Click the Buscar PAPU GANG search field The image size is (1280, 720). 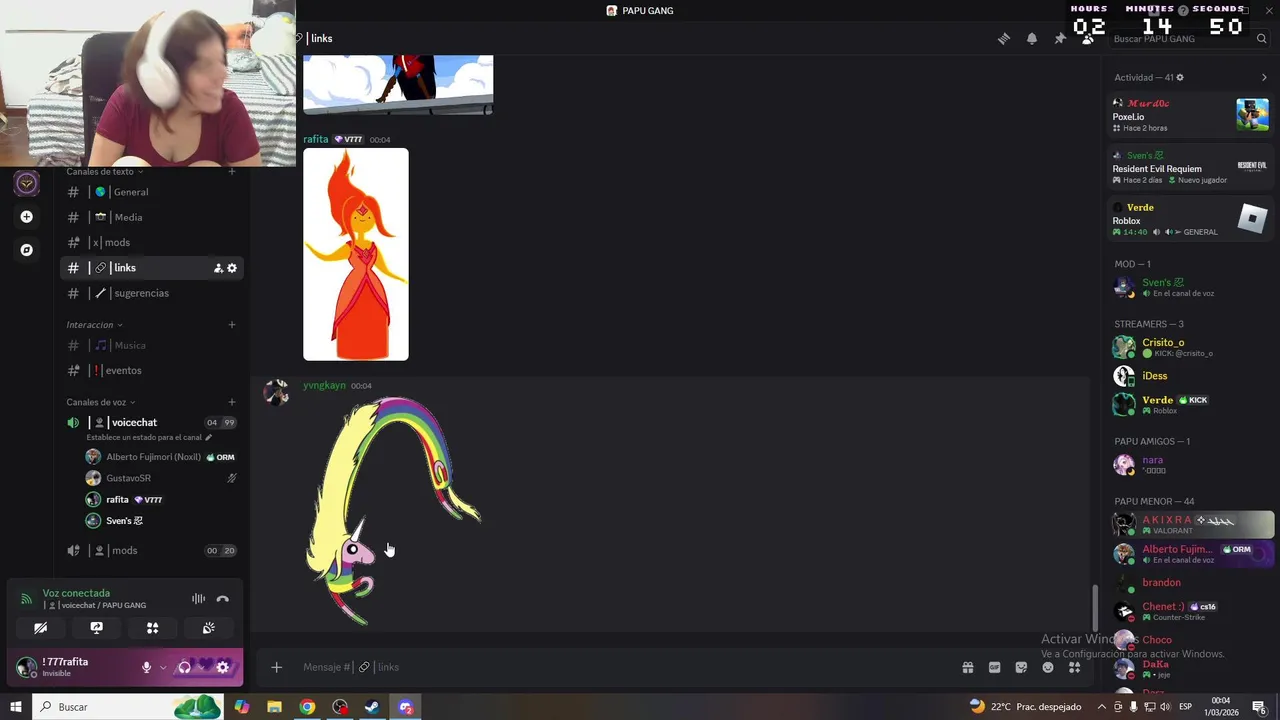(x=1189, y=38)
